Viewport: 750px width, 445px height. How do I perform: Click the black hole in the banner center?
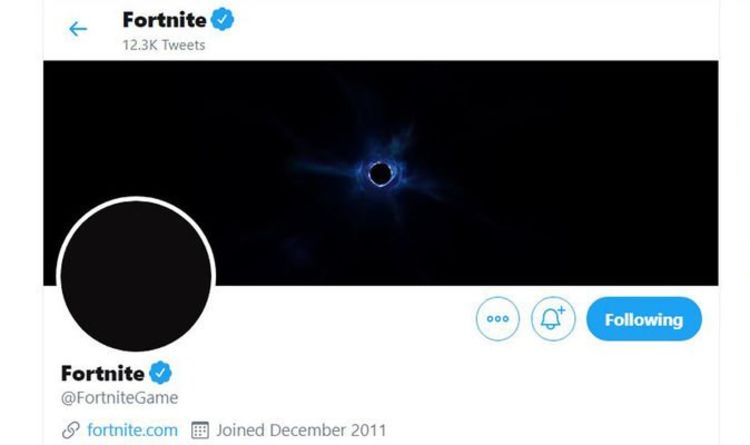(380, 174)
